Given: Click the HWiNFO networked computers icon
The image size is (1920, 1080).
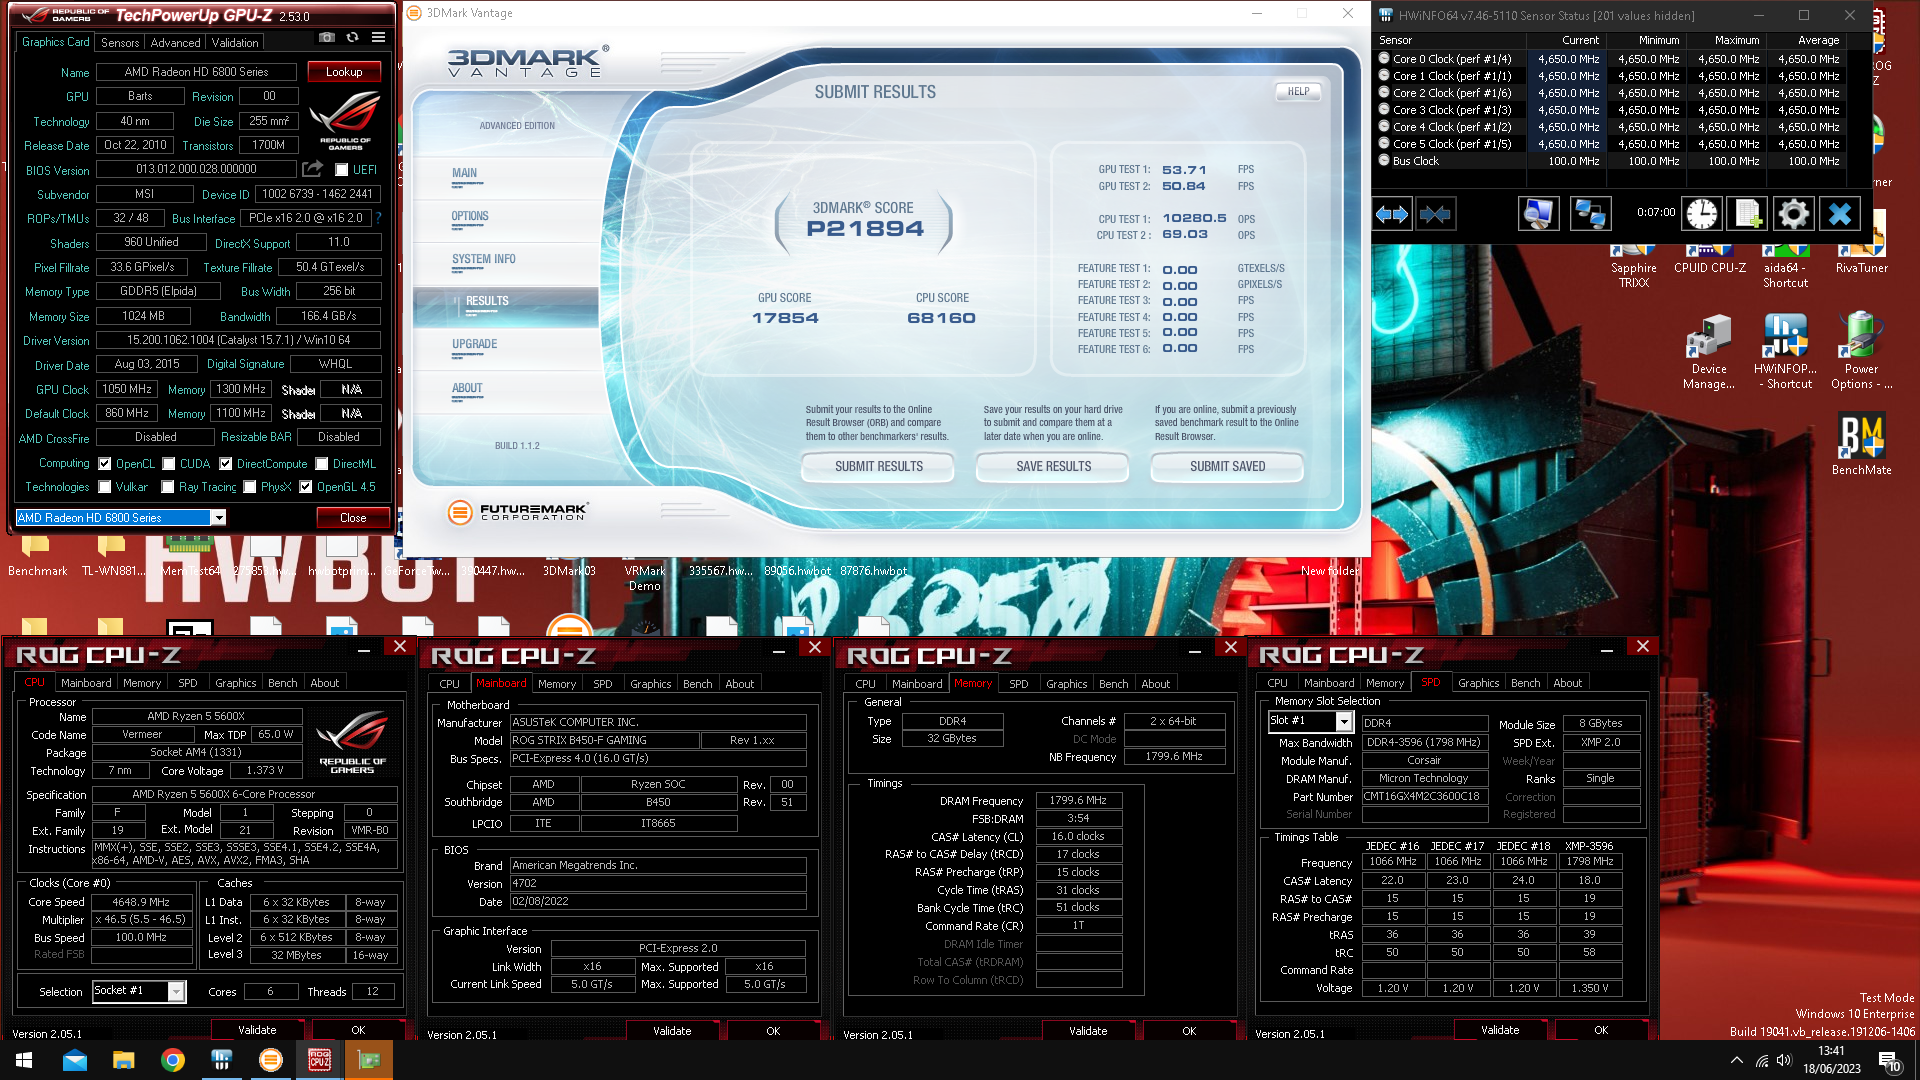Looking at the screenshot, I should pyautogui.click(x=1589, y=214).
